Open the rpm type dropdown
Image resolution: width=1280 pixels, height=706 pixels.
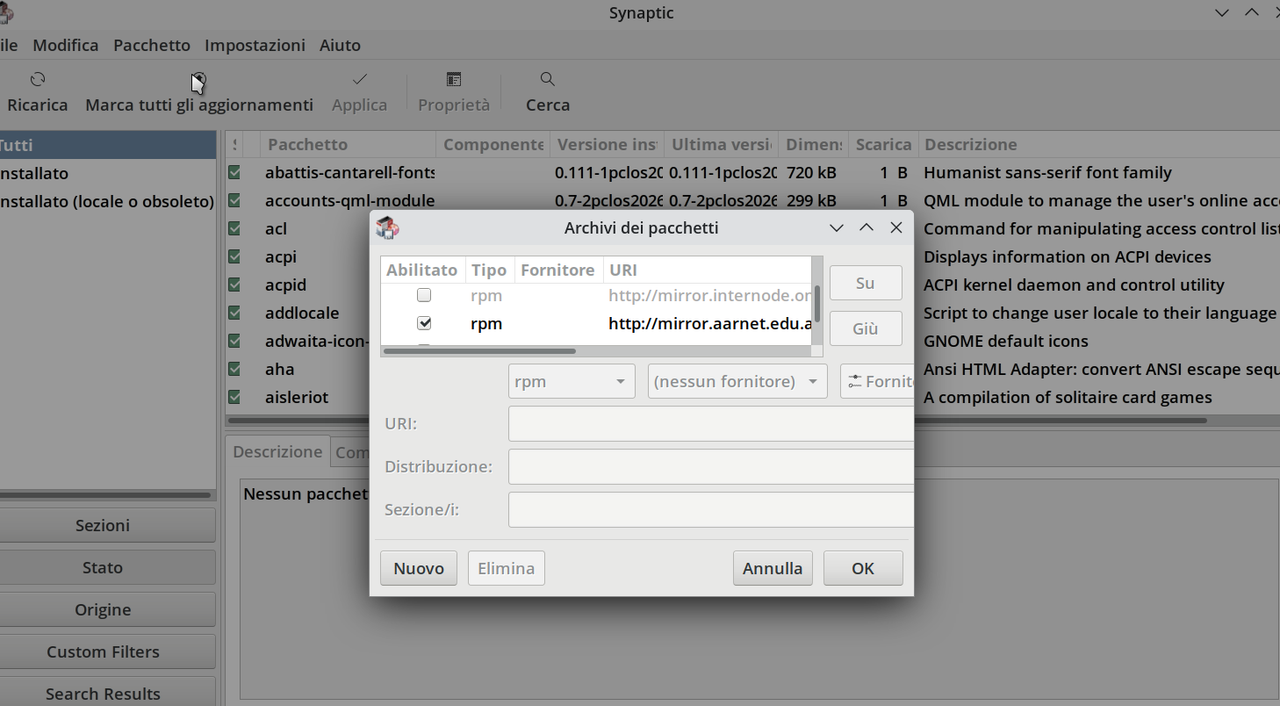click(x=571, y=381)
